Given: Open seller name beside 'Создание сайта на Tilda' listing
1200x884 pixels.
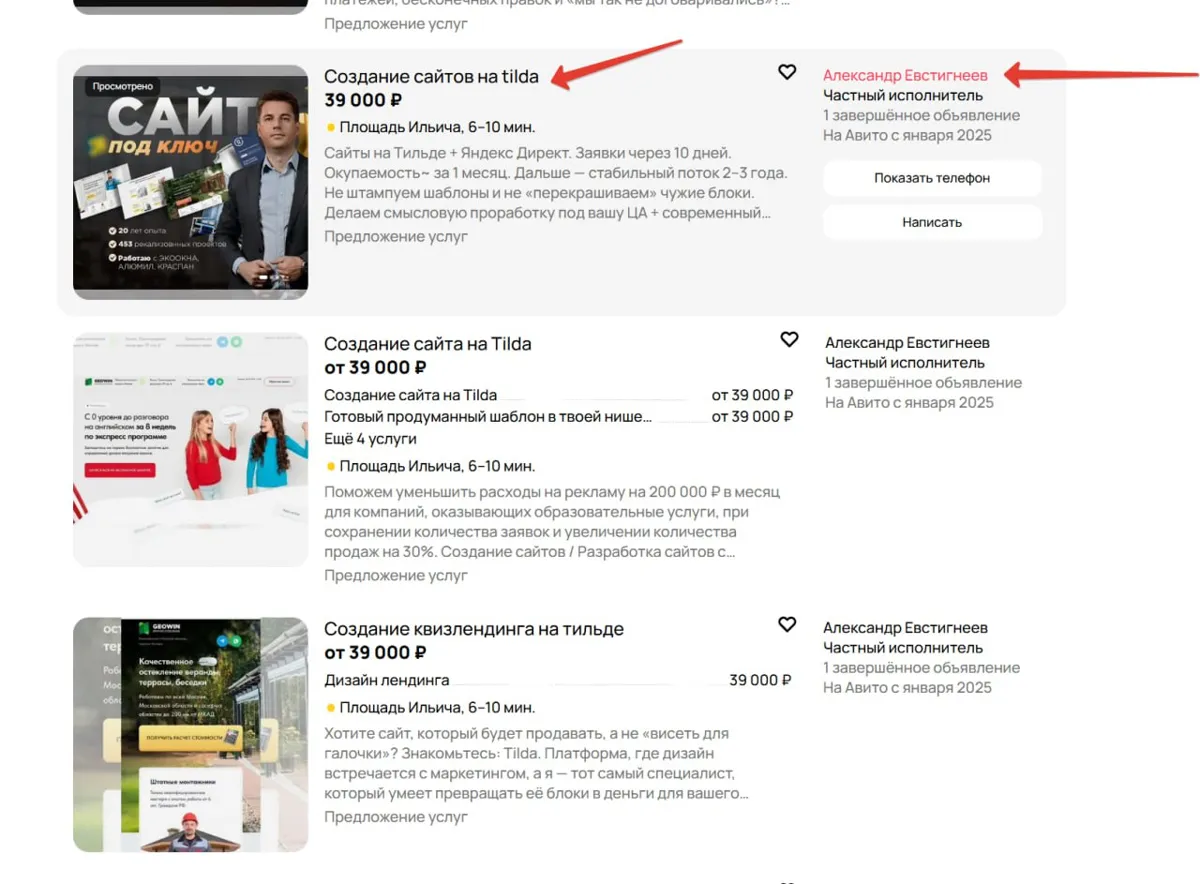Looking at the screenshot, I should (907, 343).
